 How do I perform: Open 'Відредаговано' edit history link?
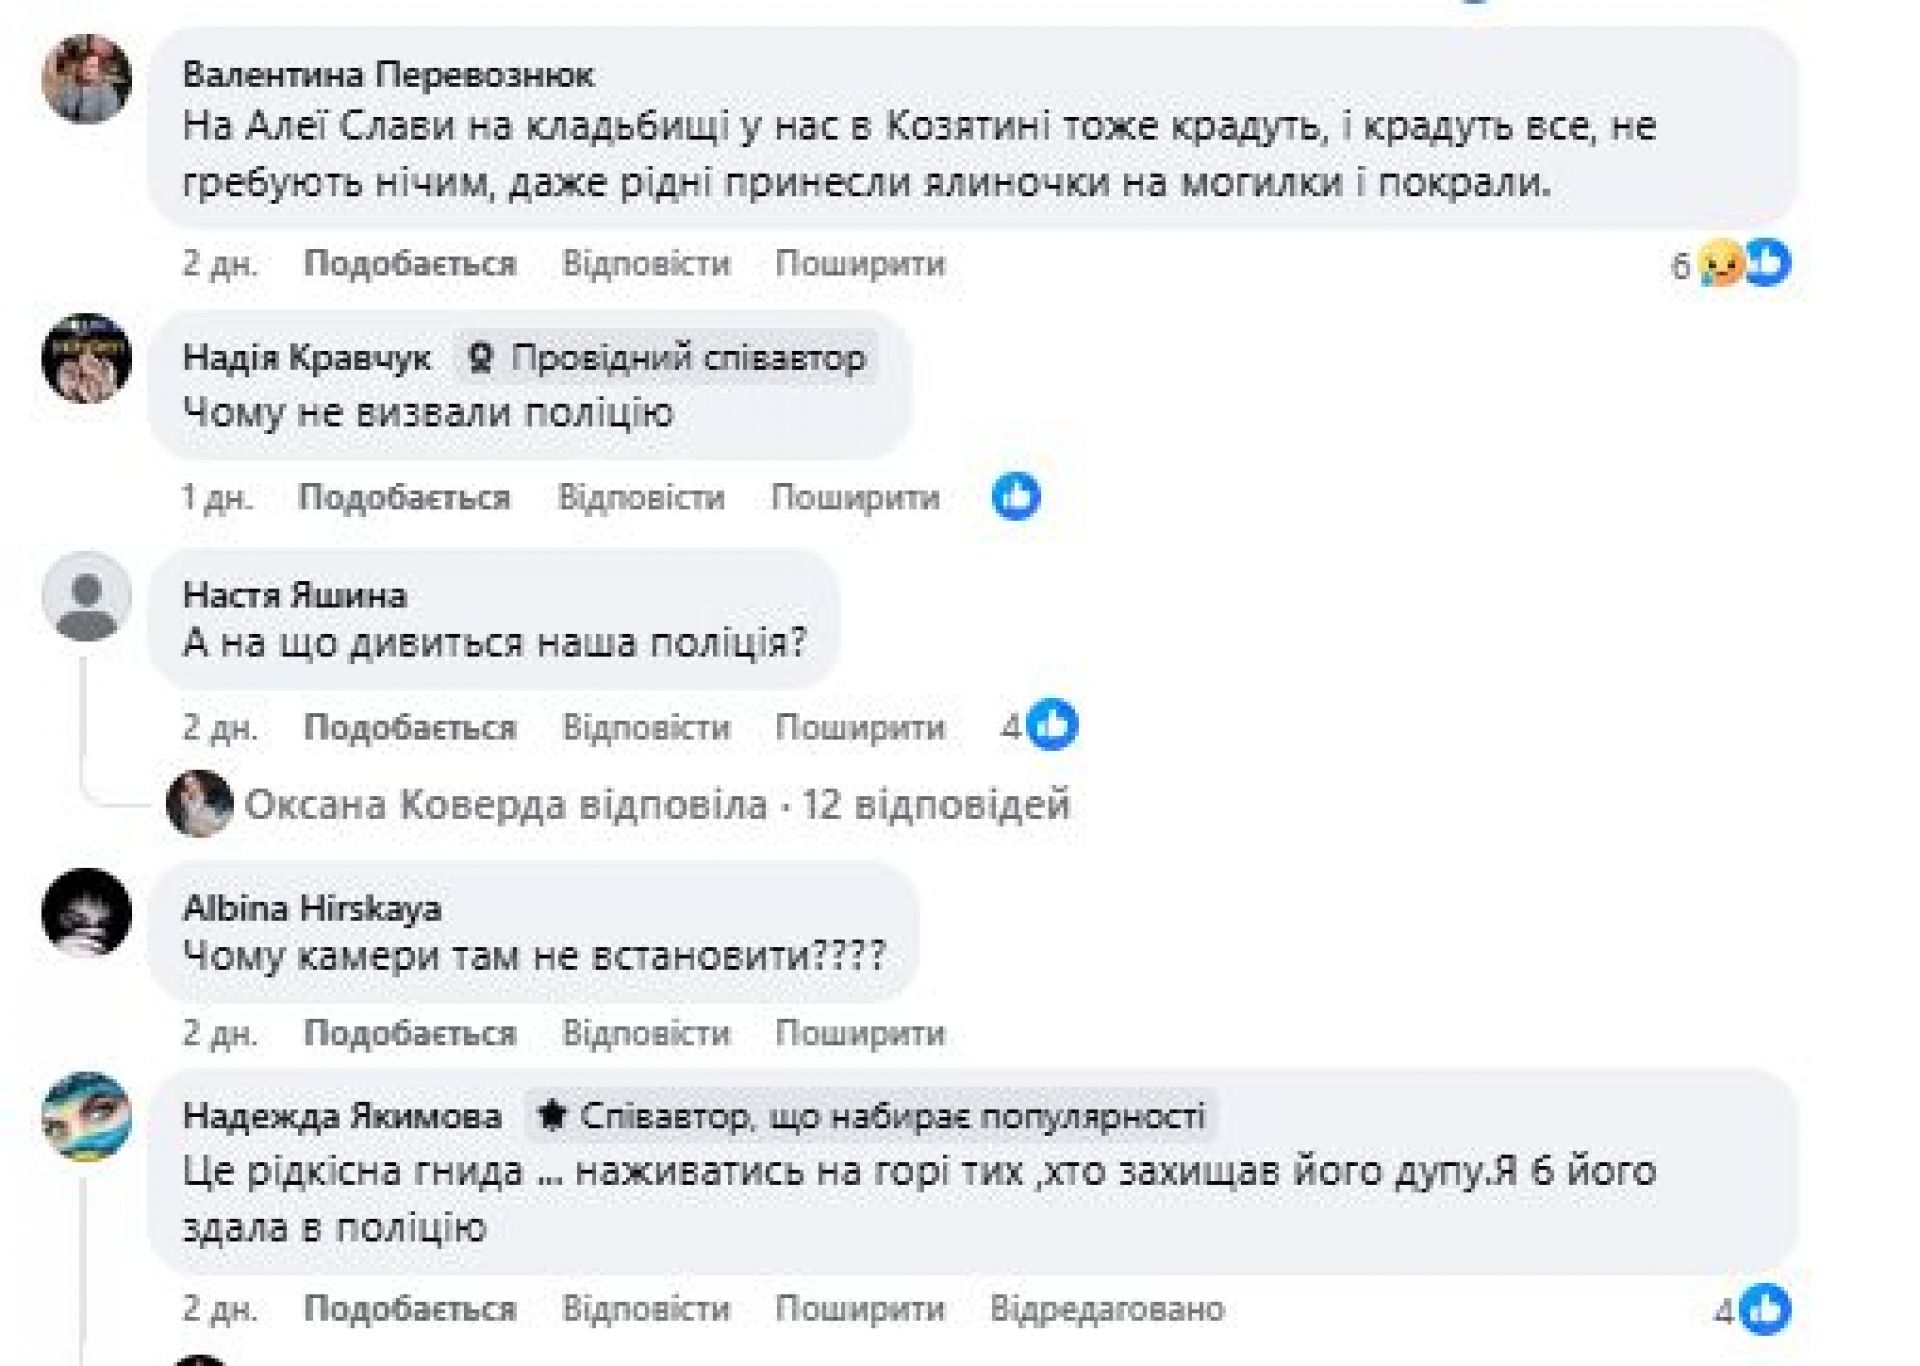click(1107, 1309)
